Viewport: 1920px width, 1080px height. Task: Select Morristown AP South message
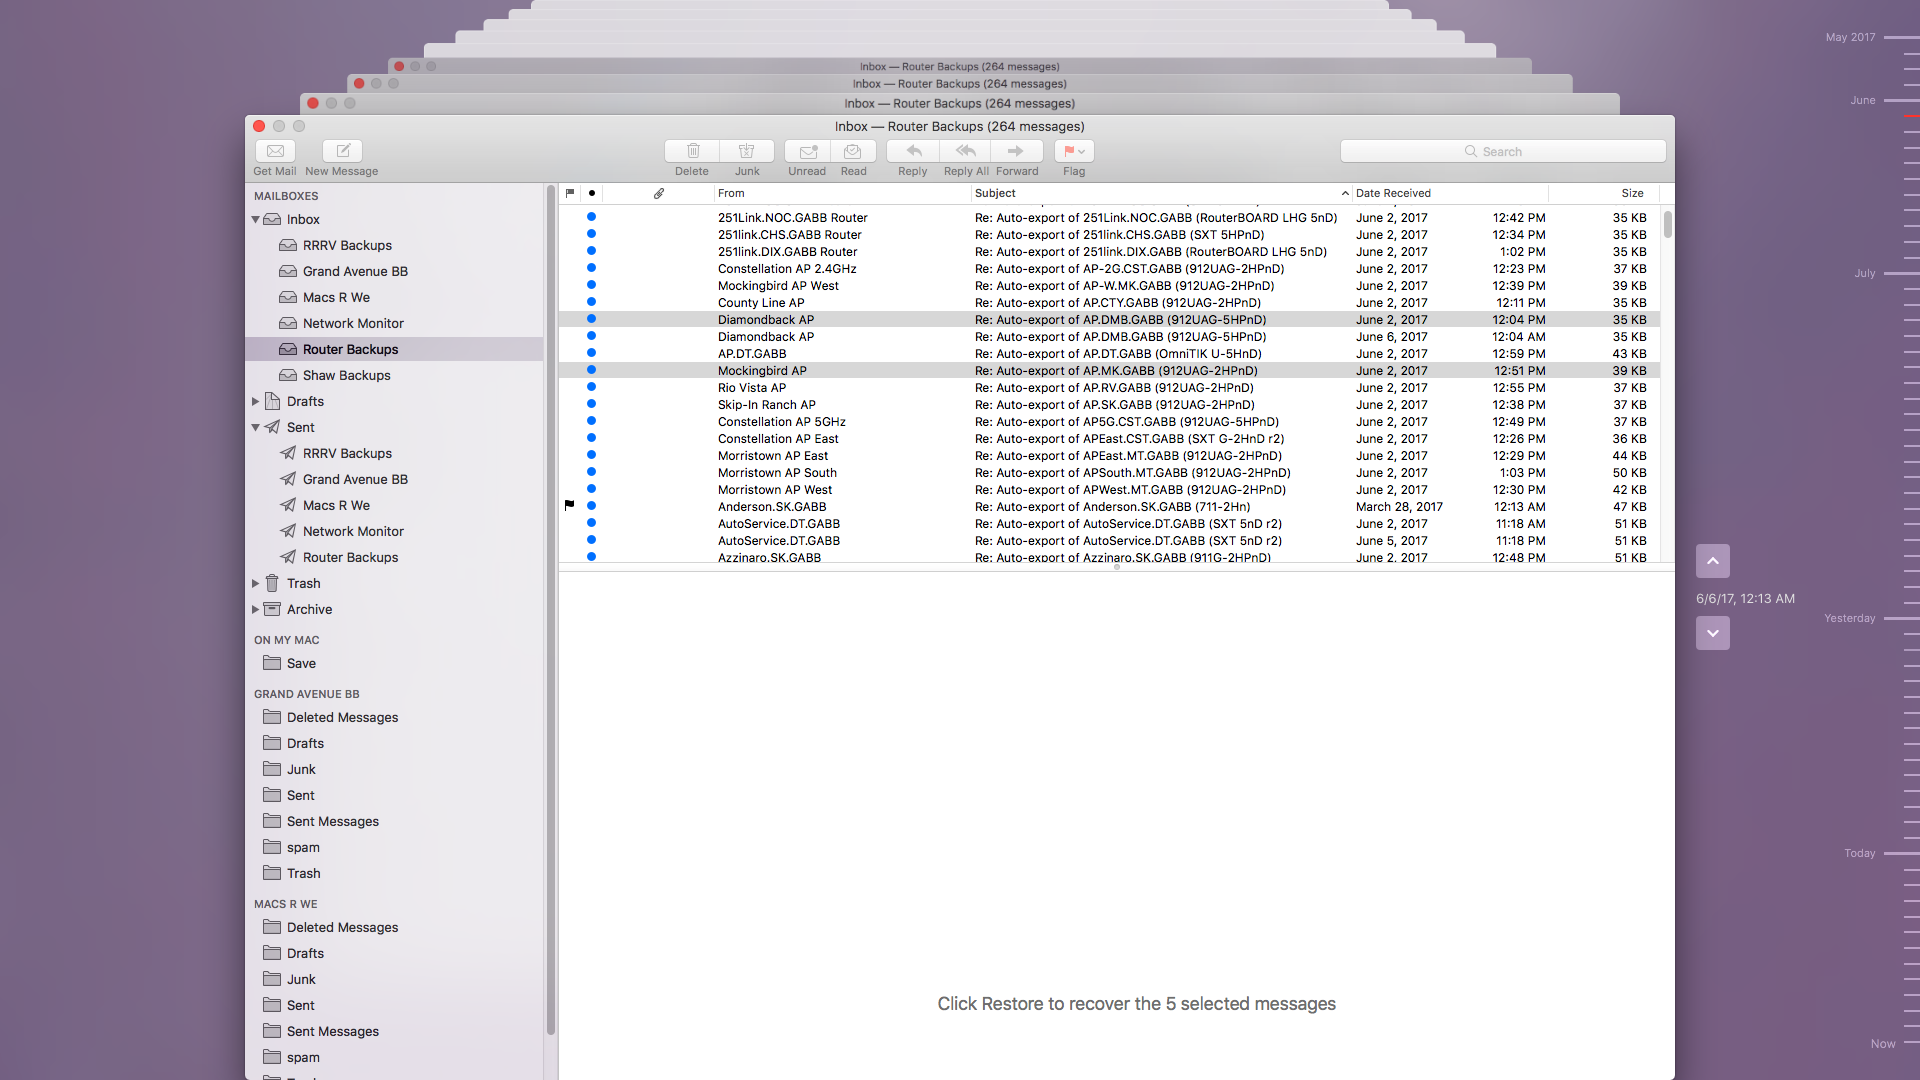pos(1109,473)
